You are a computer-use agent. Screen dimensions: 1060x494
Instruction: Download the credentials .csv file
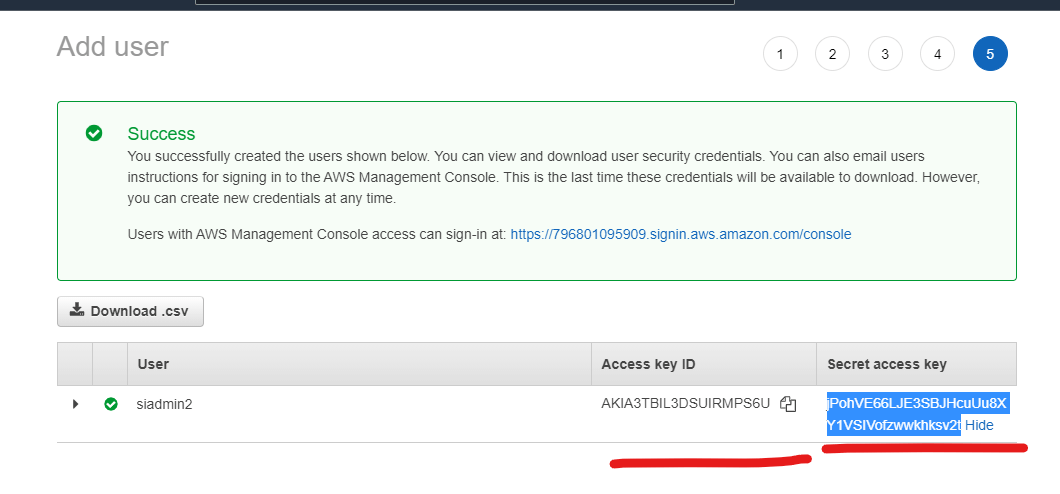[x=130, y=312]
